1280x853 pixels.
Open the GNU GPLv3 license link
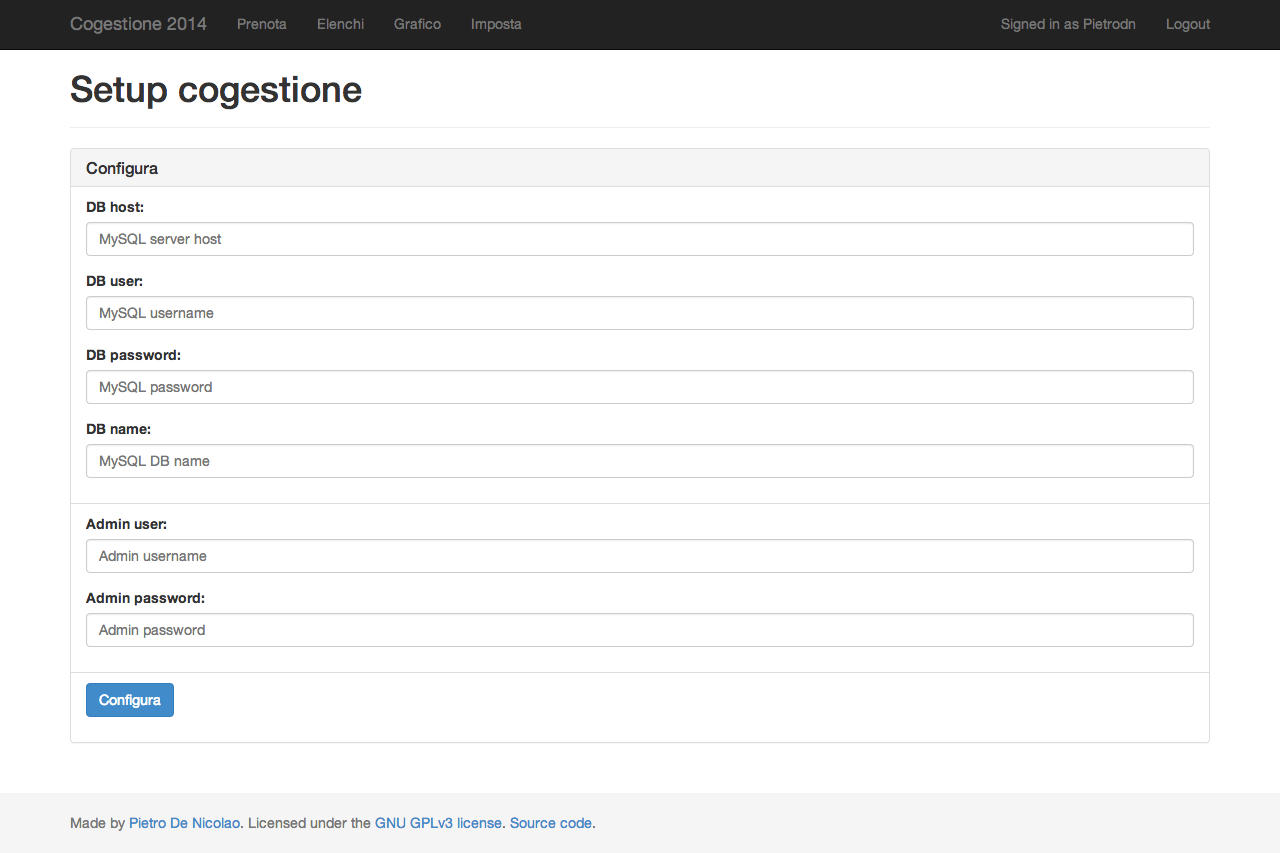[x=438, y=823]
